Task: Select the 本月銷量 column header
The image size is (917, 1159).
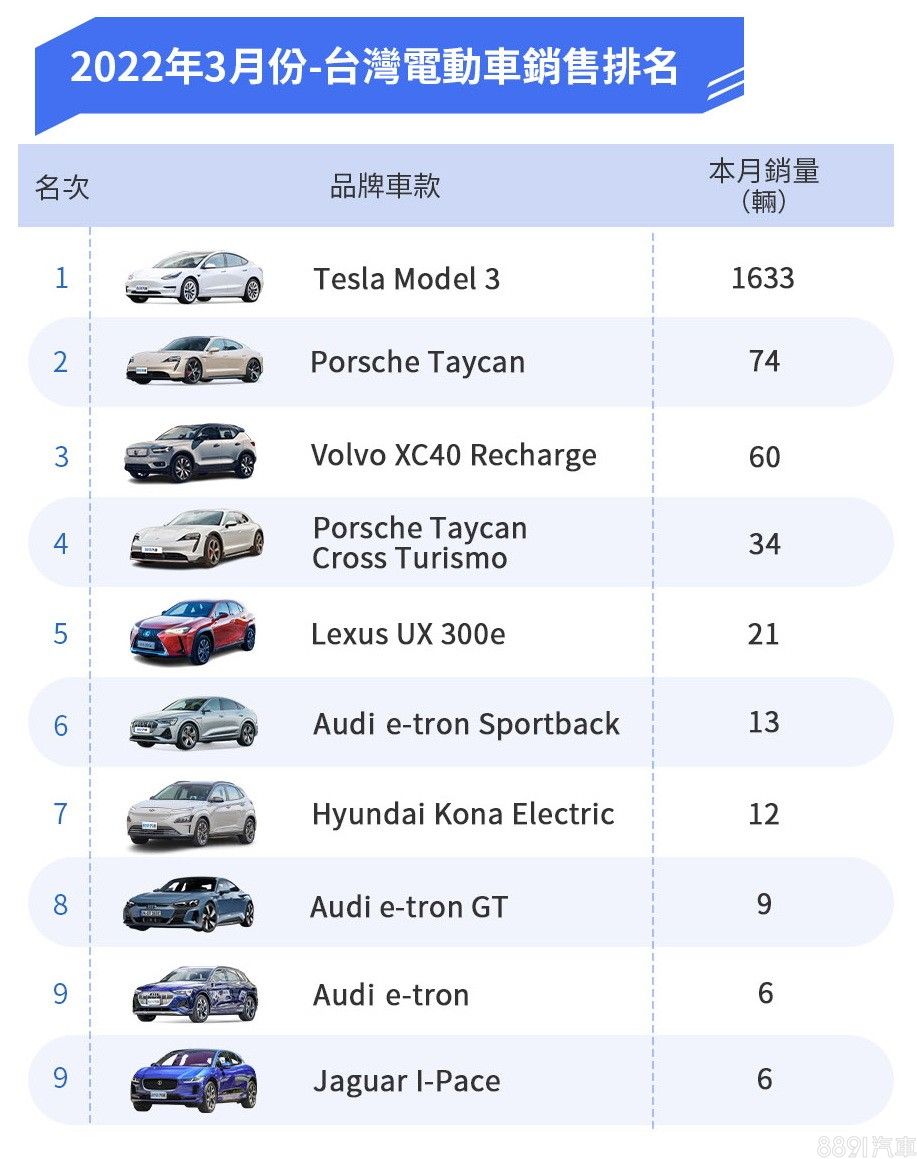Action: pyautogui.click(x=764, y=185)
